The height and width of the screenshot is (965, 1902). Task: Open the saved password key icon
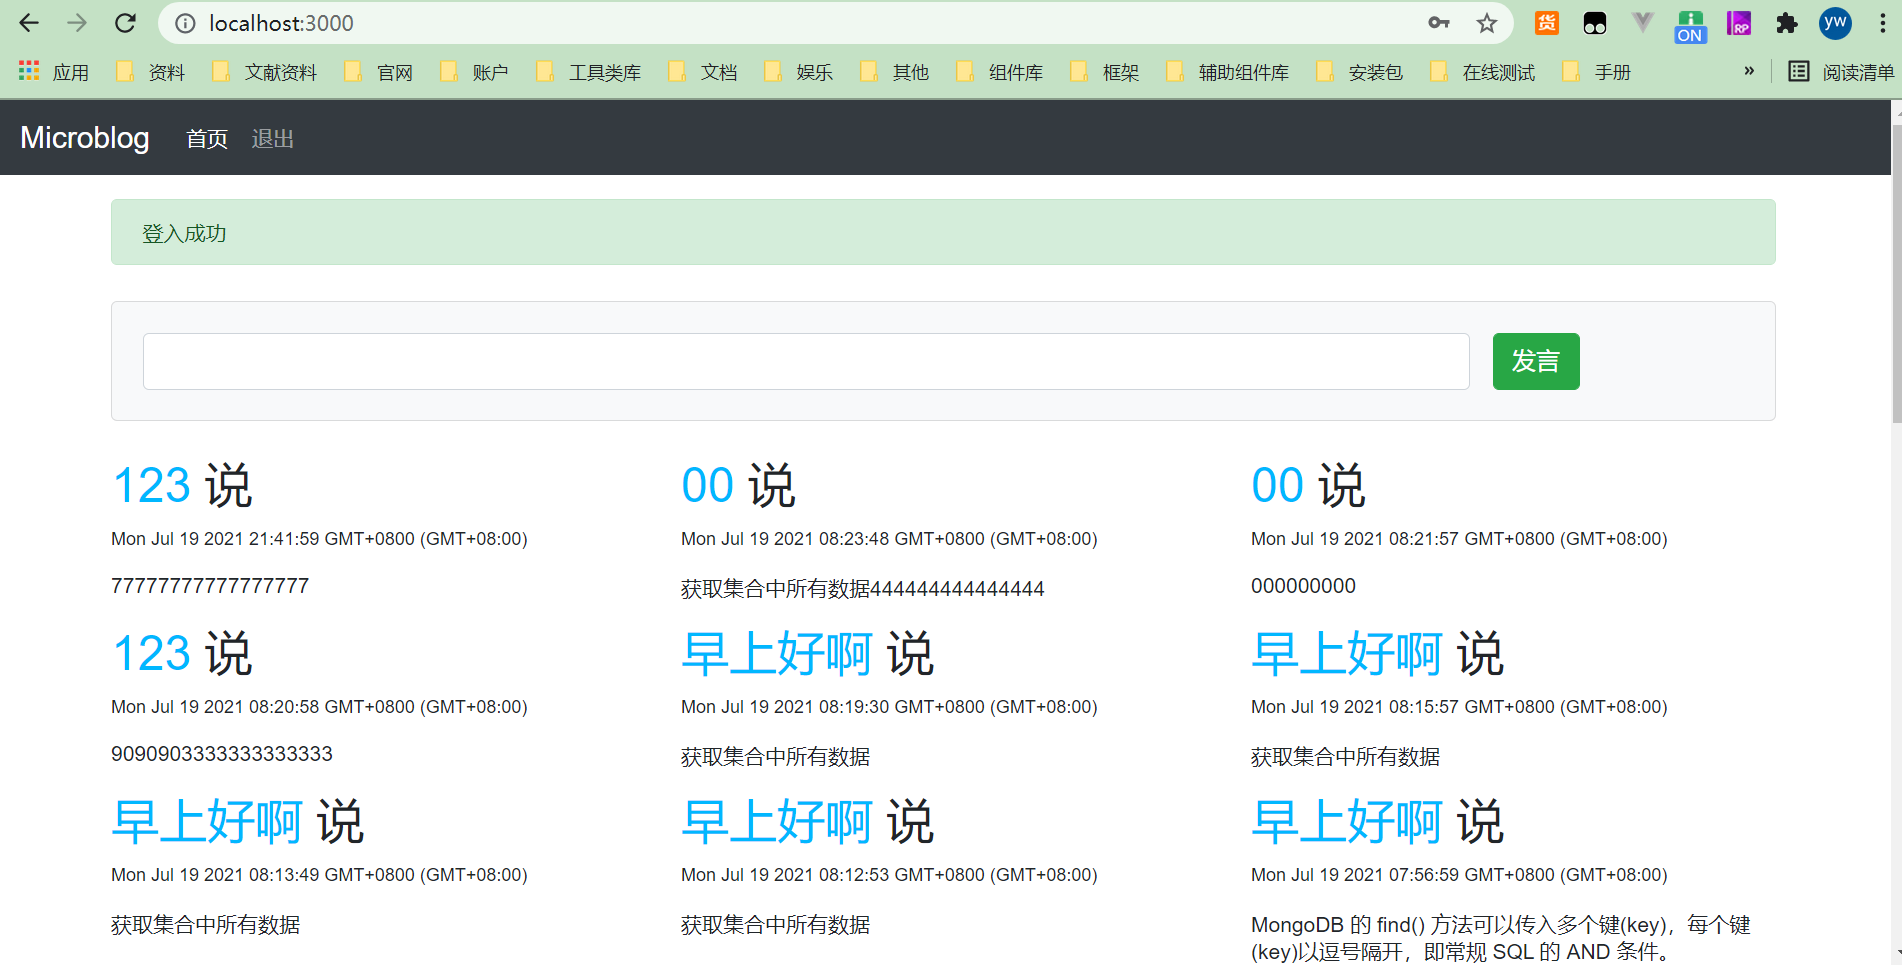[x=1439, y=23]
